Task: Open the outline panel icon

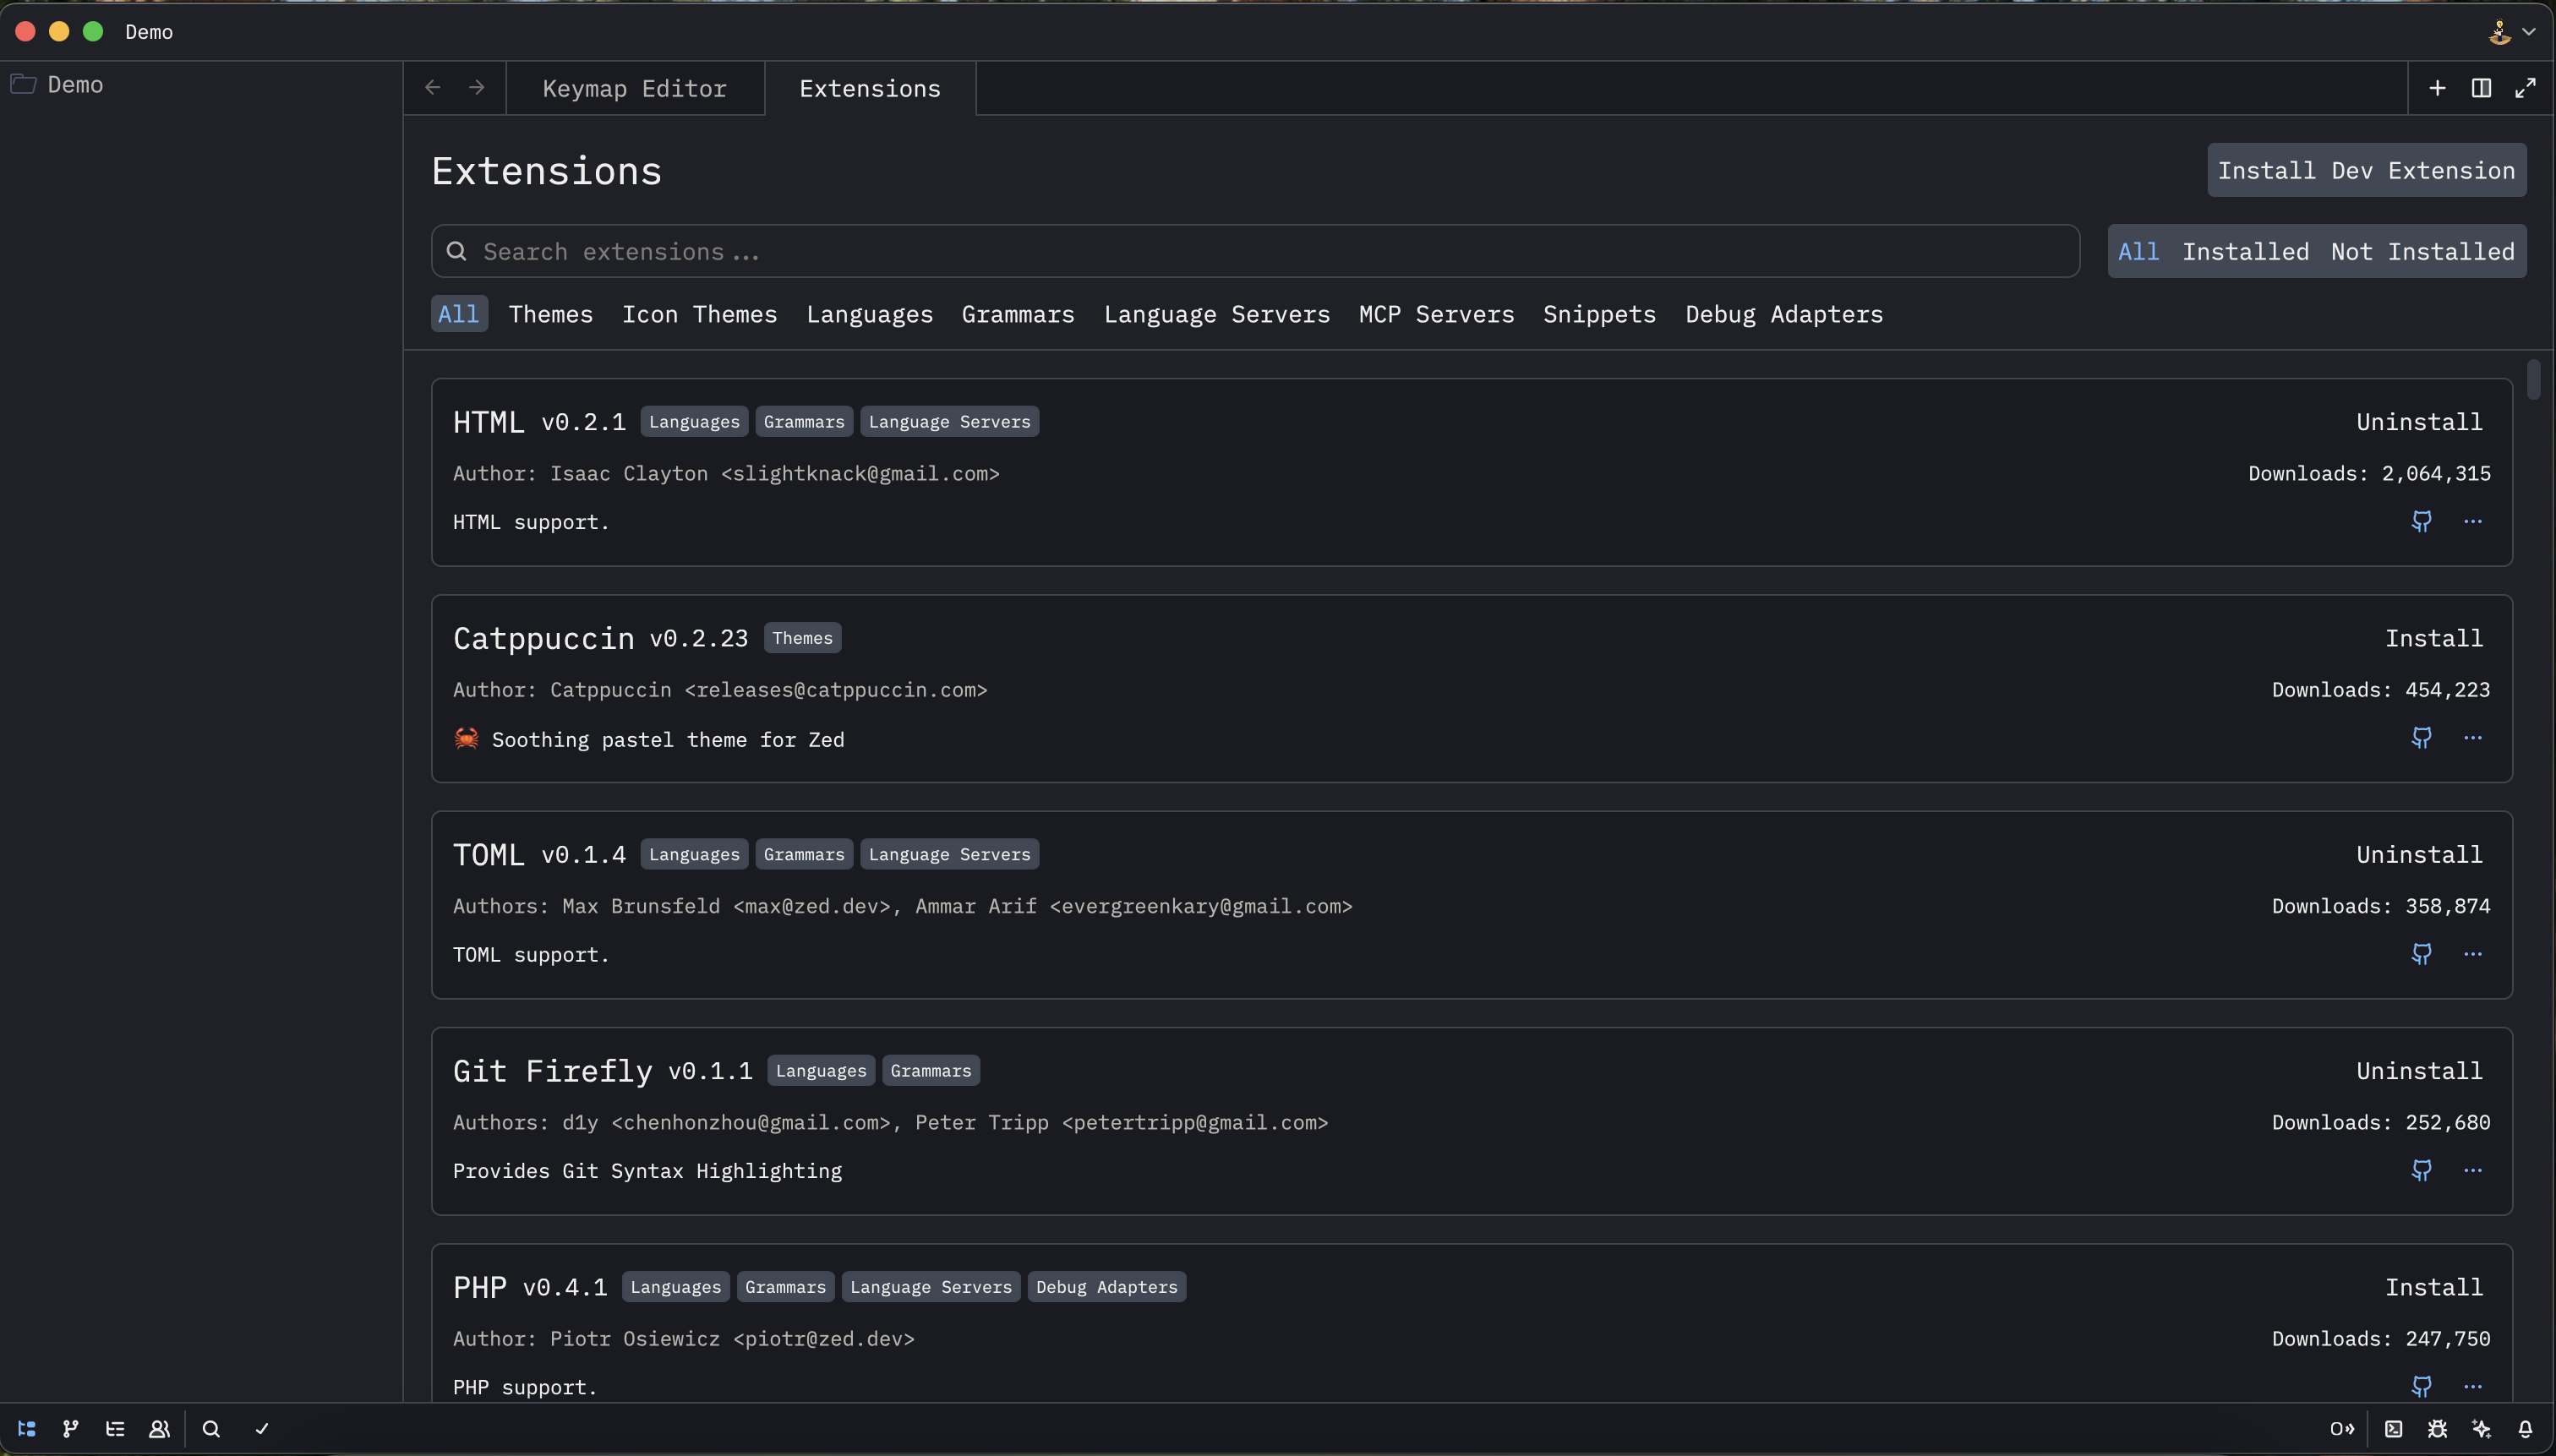Action: (116, 1428)
